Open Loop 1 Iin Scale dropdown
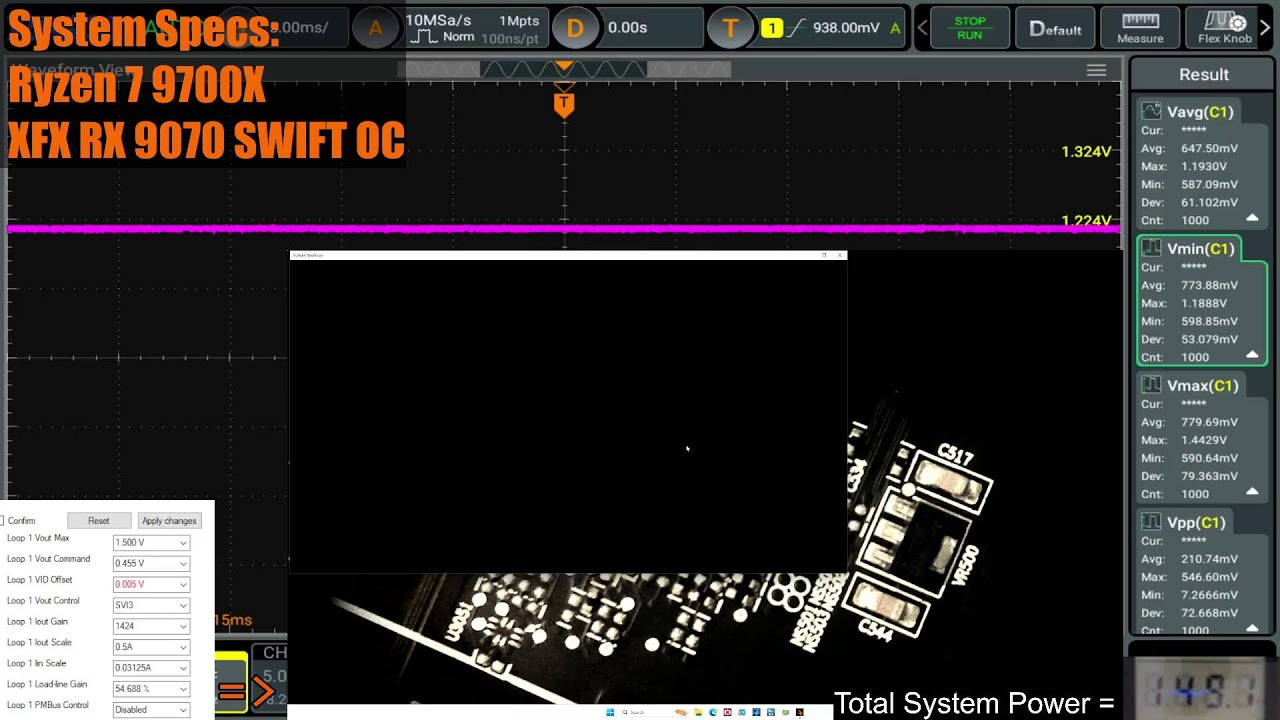1280x720 pixels. (x=151, y=668)
